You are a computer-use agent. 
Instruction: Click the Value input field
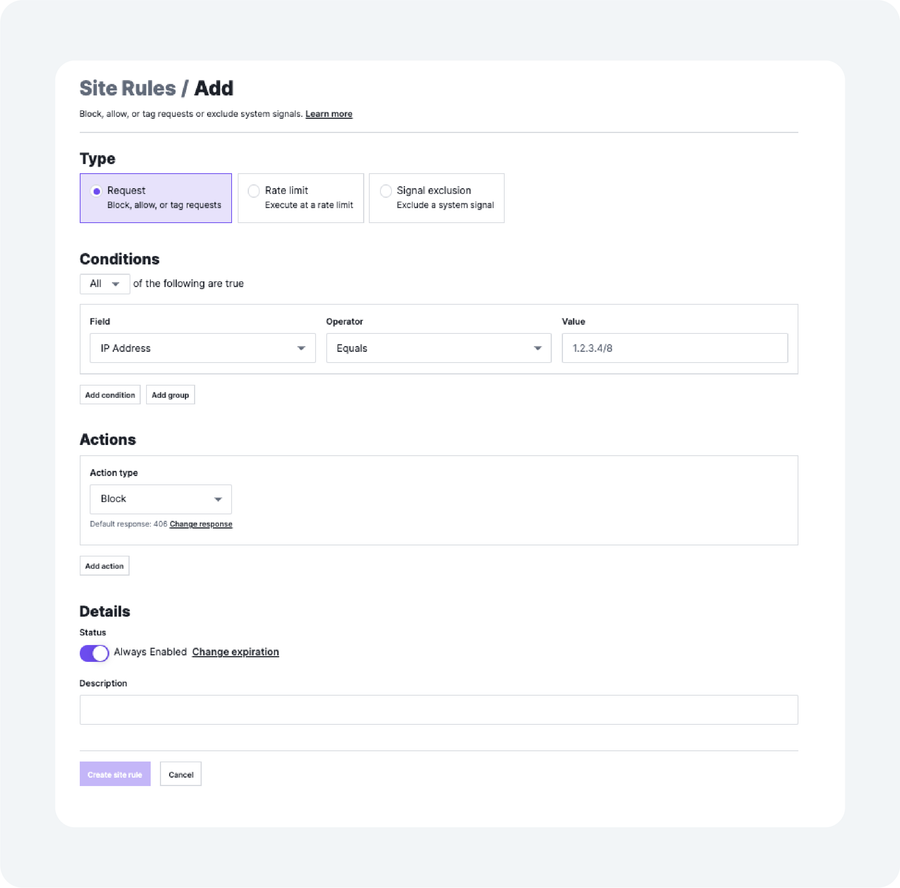[674, 348]
